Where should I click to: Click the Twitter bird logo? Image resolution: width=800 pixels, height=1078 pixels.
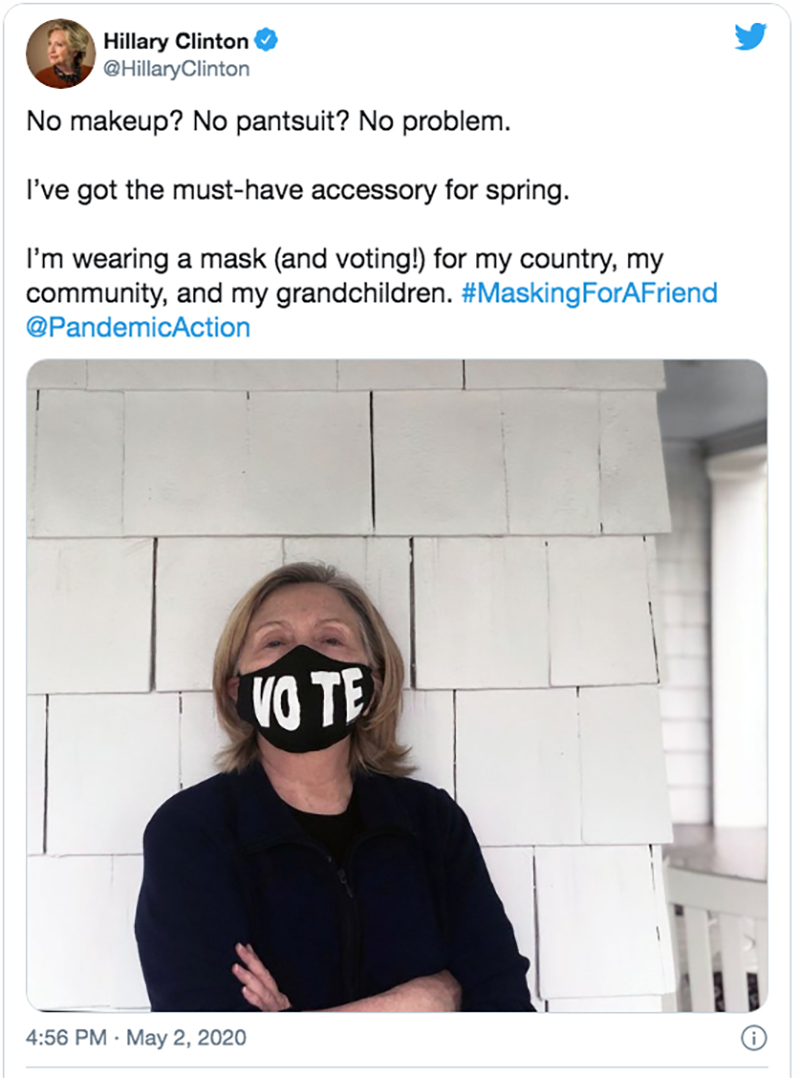750,36
